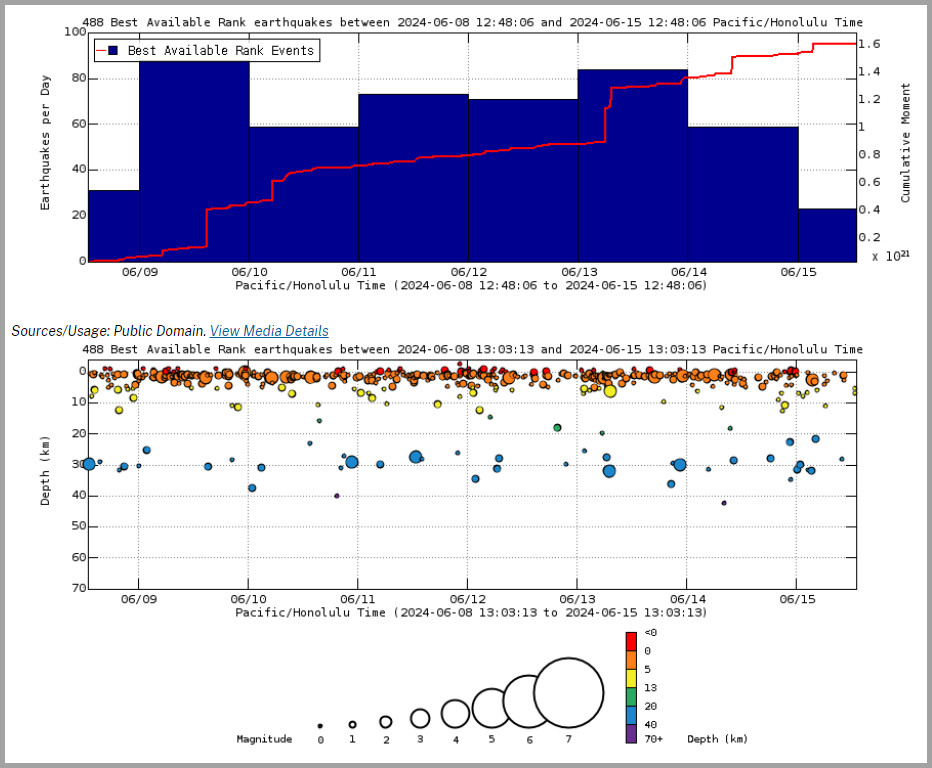Viewport: 932px width, 768px height.
Task: Click the 06/12 tick label on the depth chart
Action: point(467,599)
